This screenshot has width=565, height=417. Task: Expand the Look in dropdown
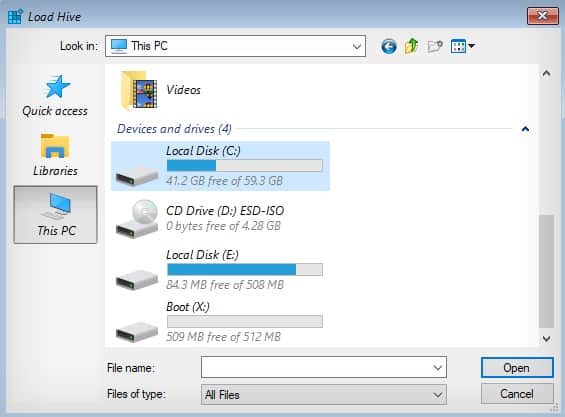(357, 46)
